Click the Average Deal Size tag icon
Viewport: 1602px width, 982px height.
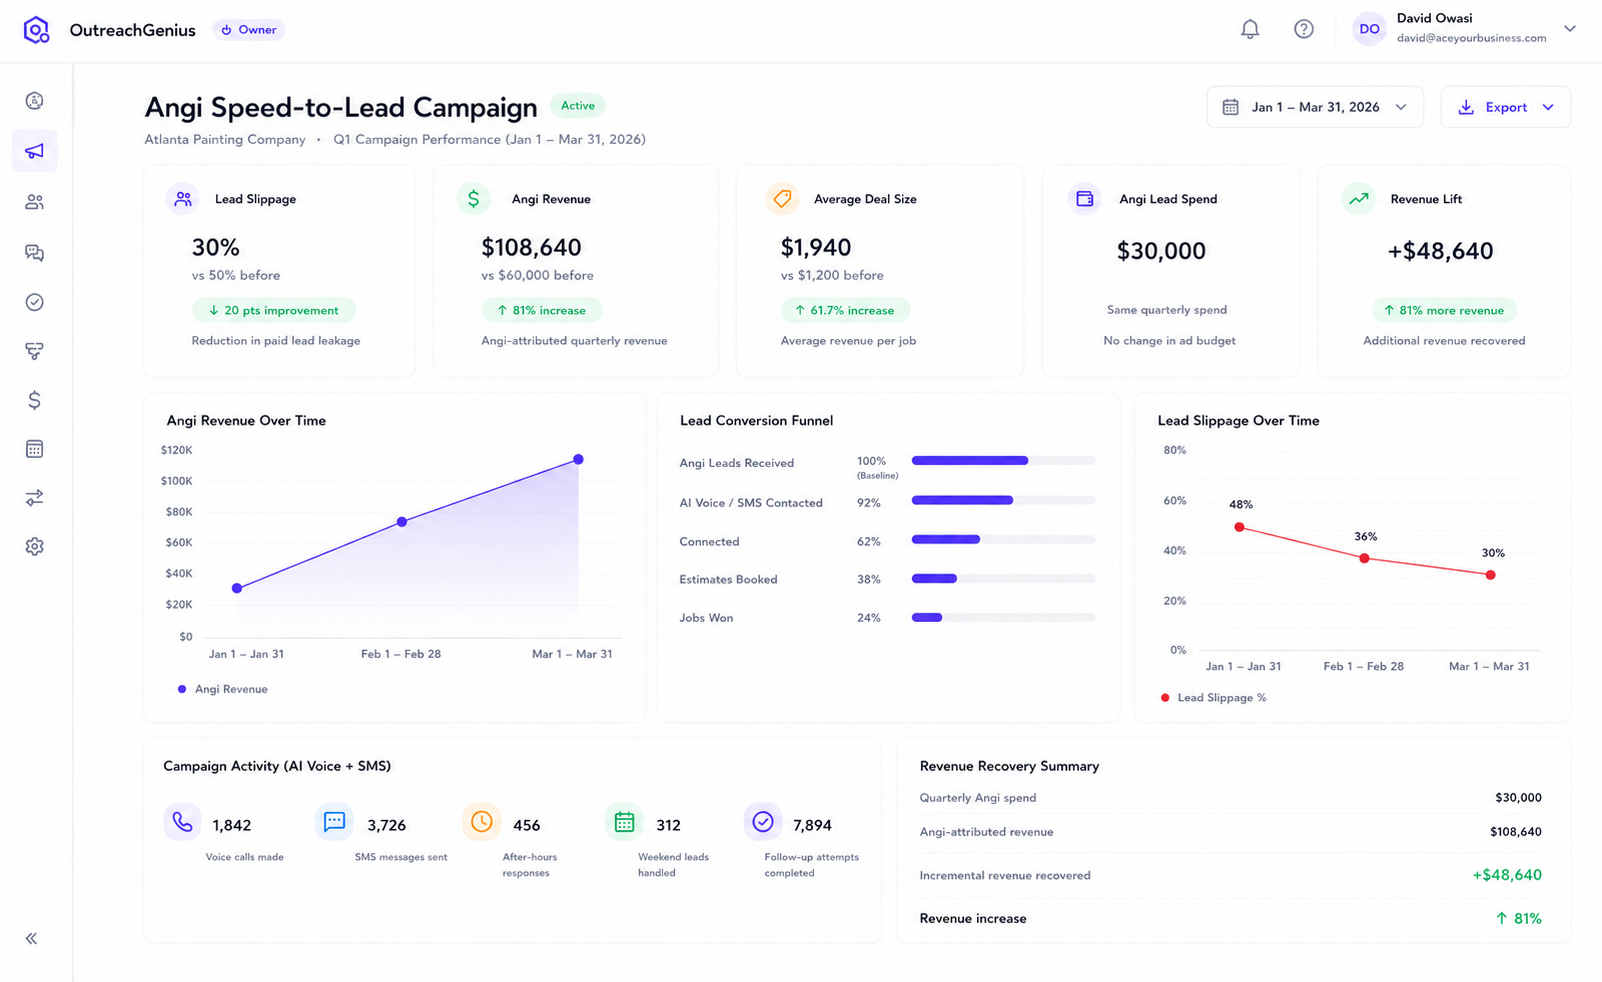point(782,199)
